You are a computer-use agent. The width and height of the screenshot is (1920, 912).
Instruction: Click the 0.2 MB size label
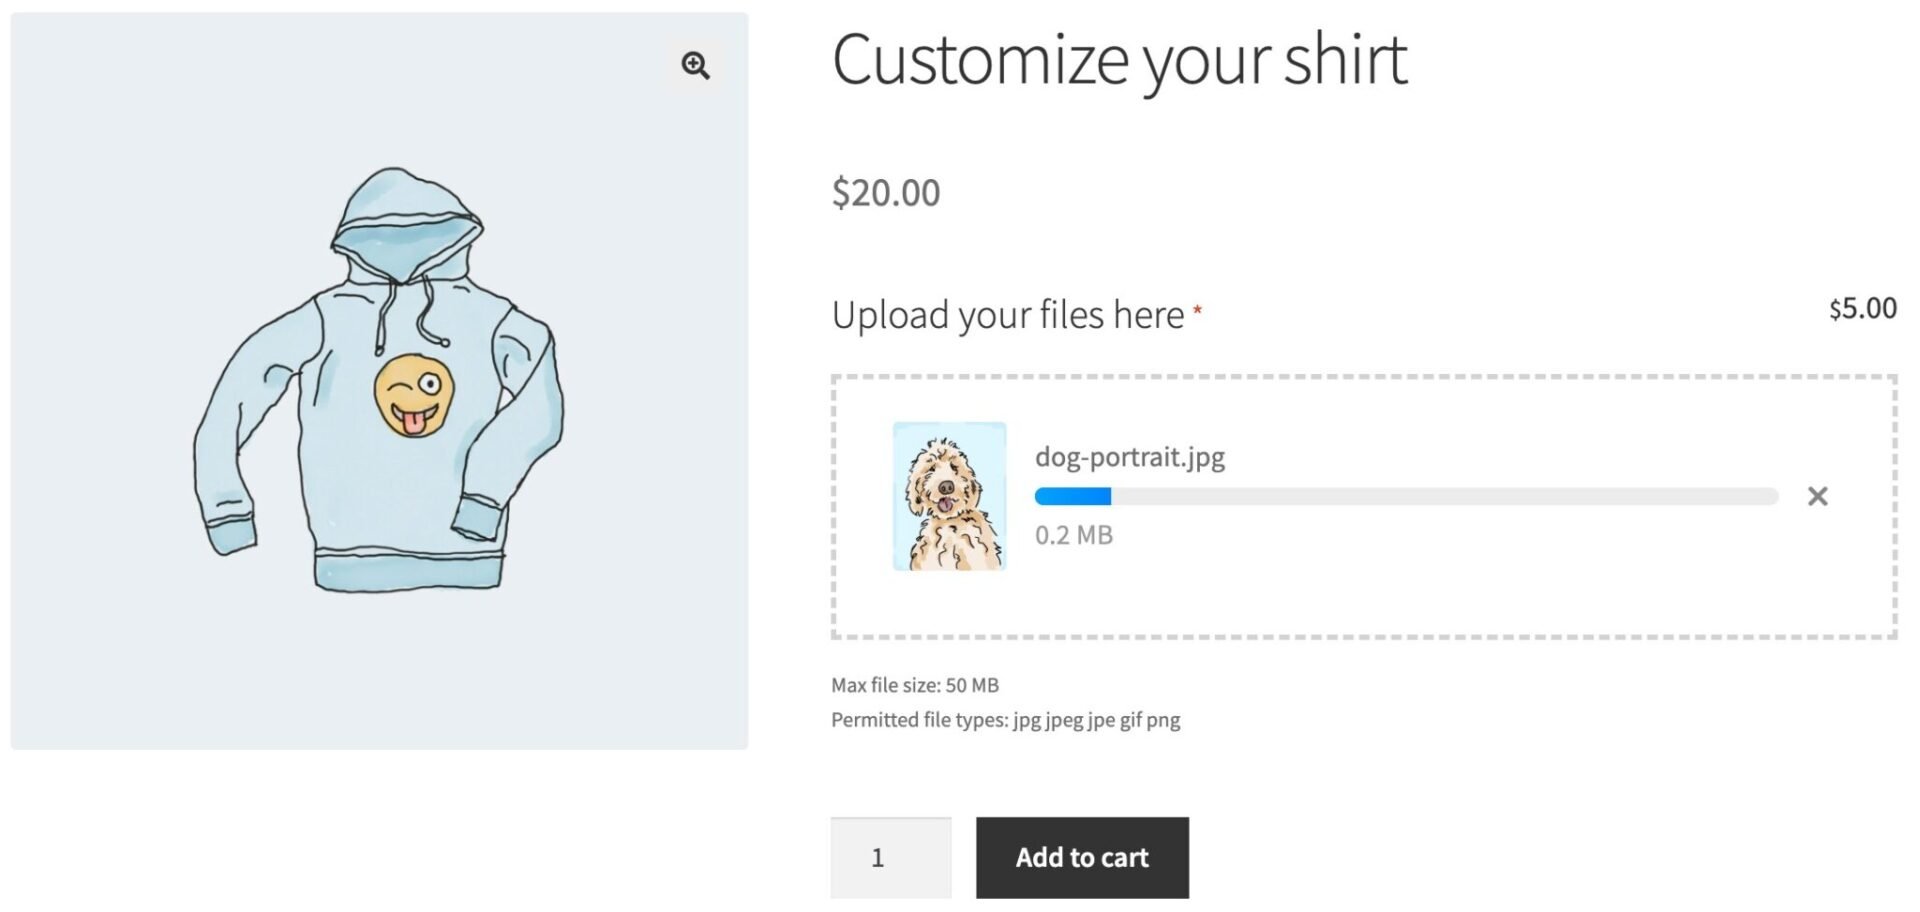(1074, 534)
